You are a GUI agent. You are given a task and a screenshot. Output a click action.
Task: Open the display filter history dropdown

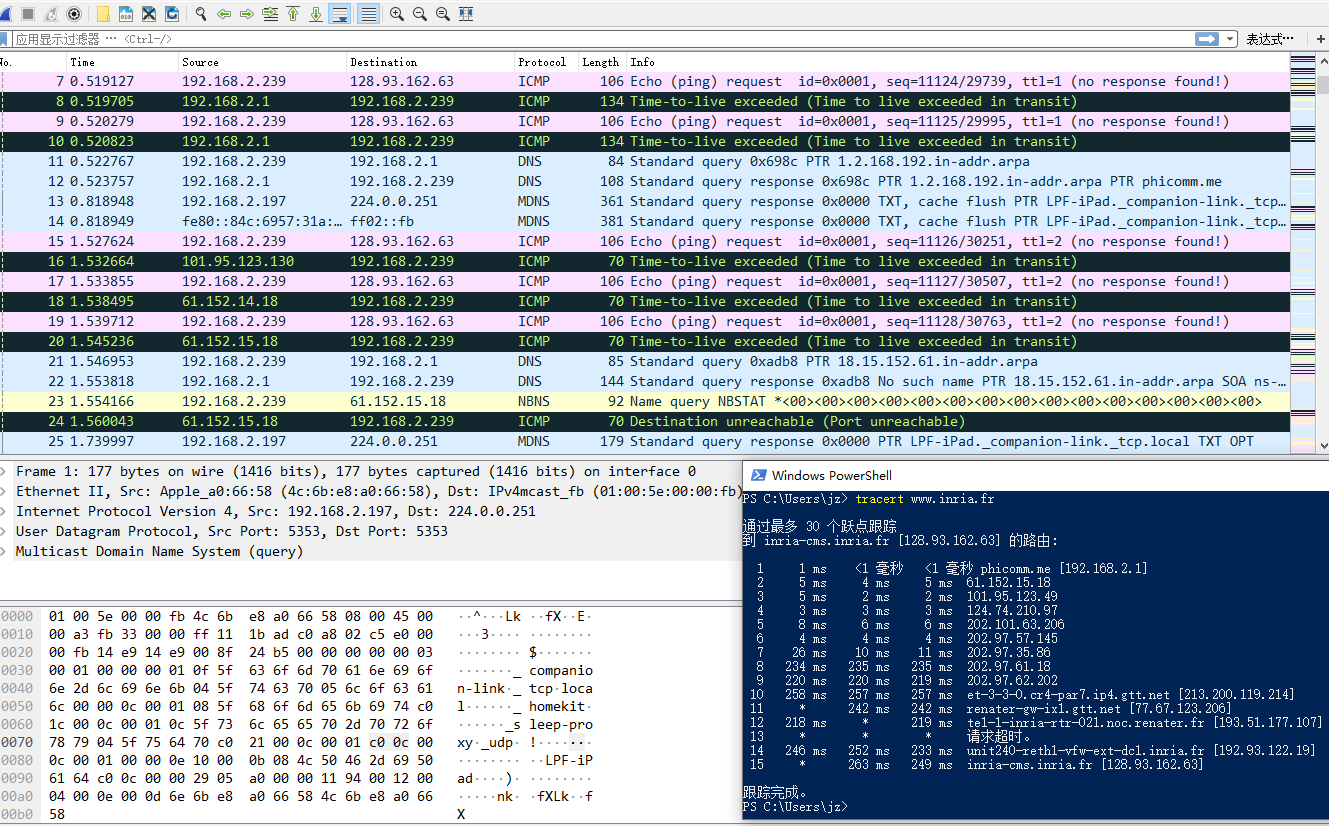(1230, 39)
